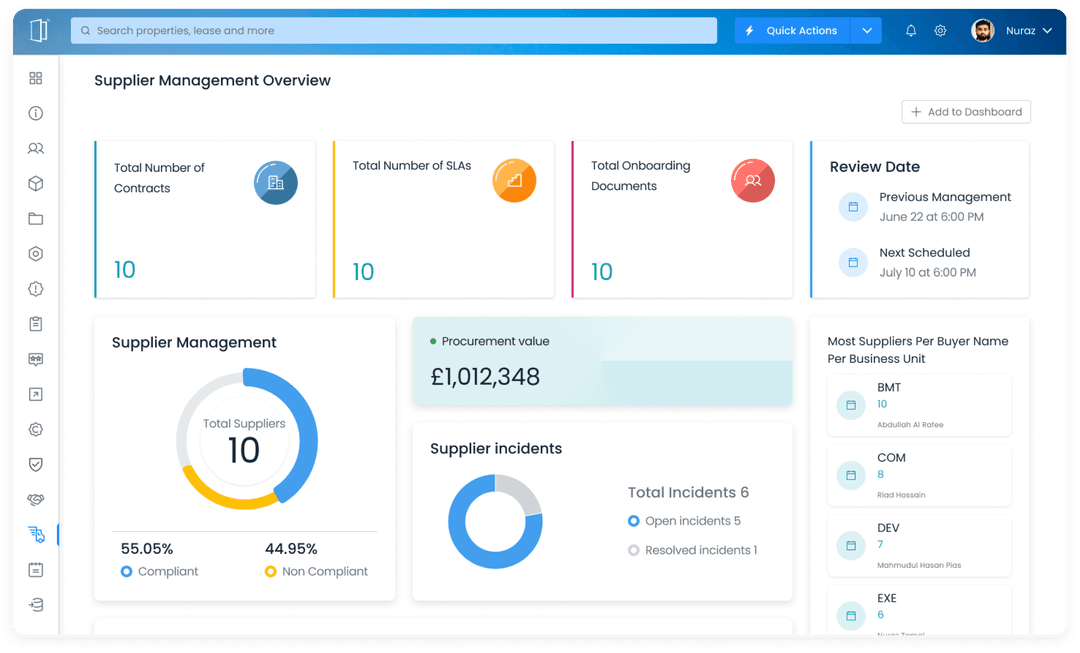Image resolution: width=1080 pixels, height=653 pixels.
Task: Expand the Quick Actions dropdown arrow
Action: [867, 30]
